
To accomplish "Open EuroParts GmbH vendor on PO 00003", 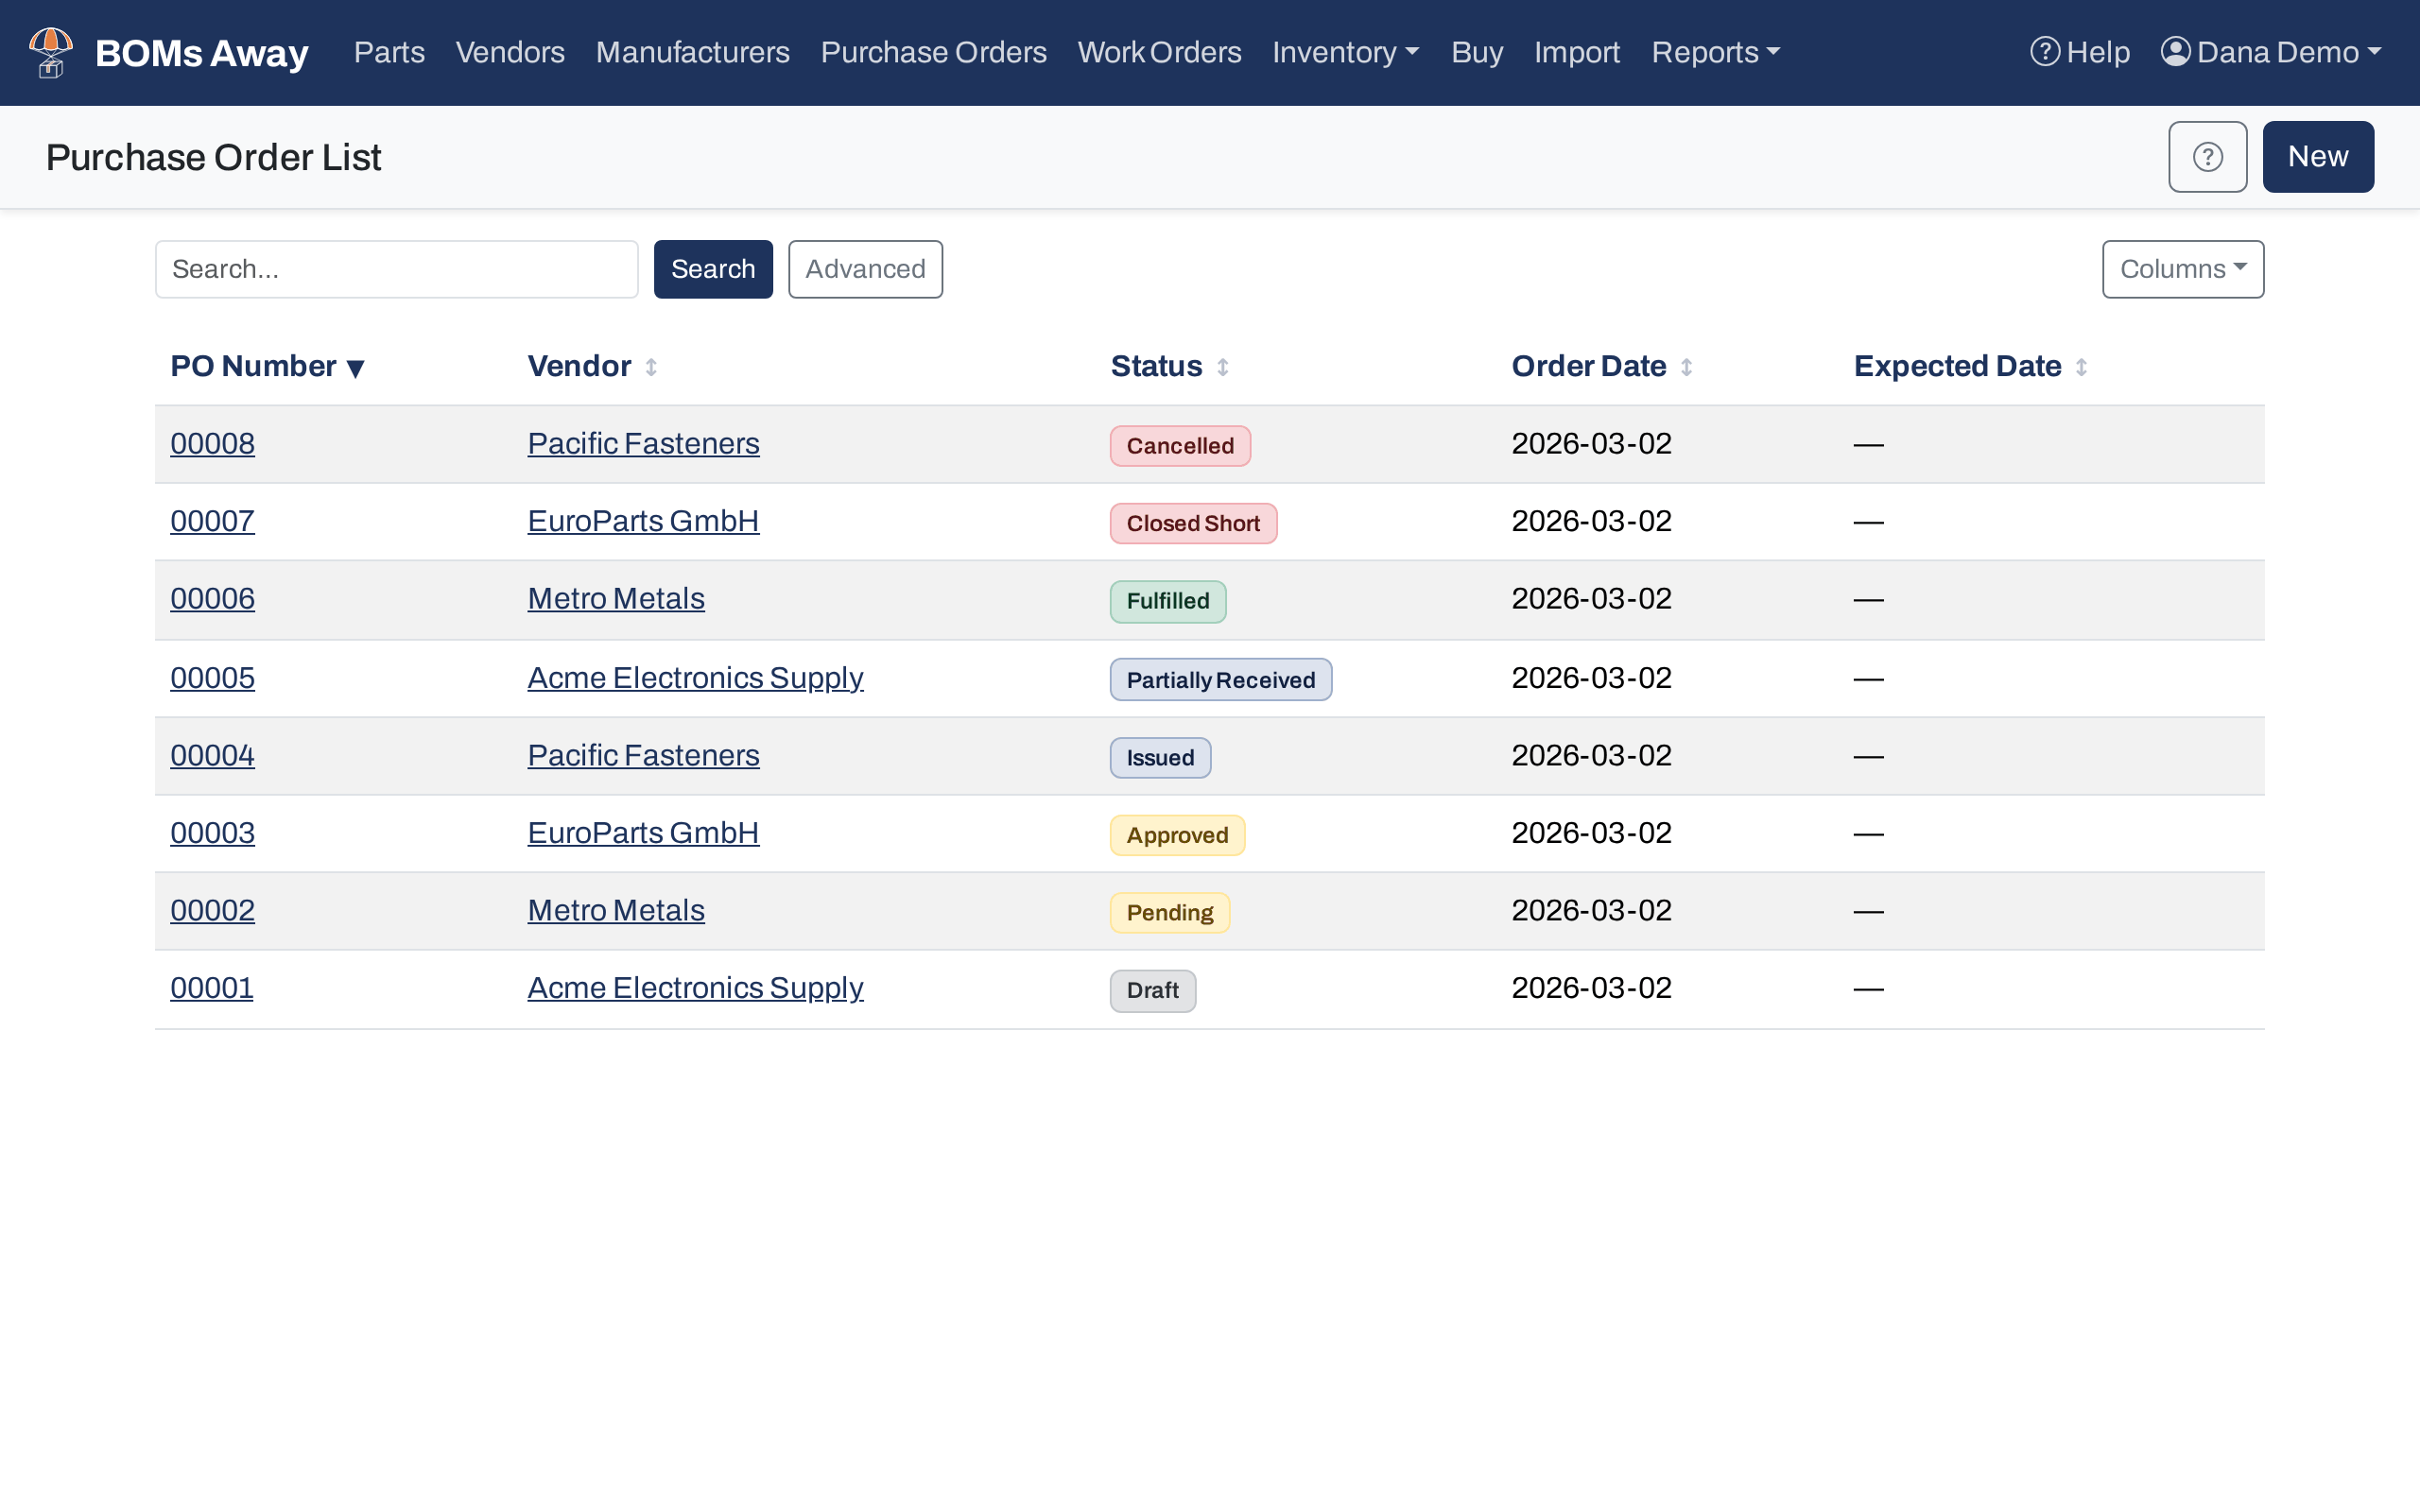I will (x=643, y=833).
